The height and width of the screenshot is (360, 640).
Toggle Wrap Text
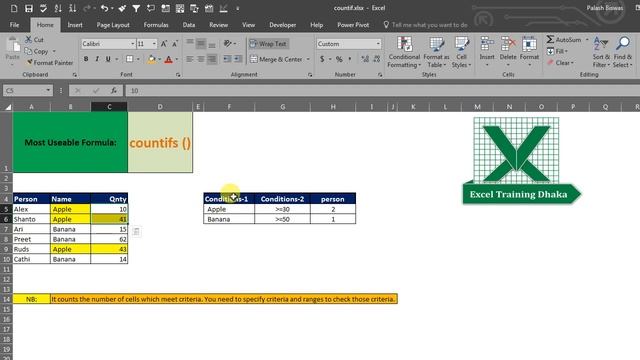(268, 44)
